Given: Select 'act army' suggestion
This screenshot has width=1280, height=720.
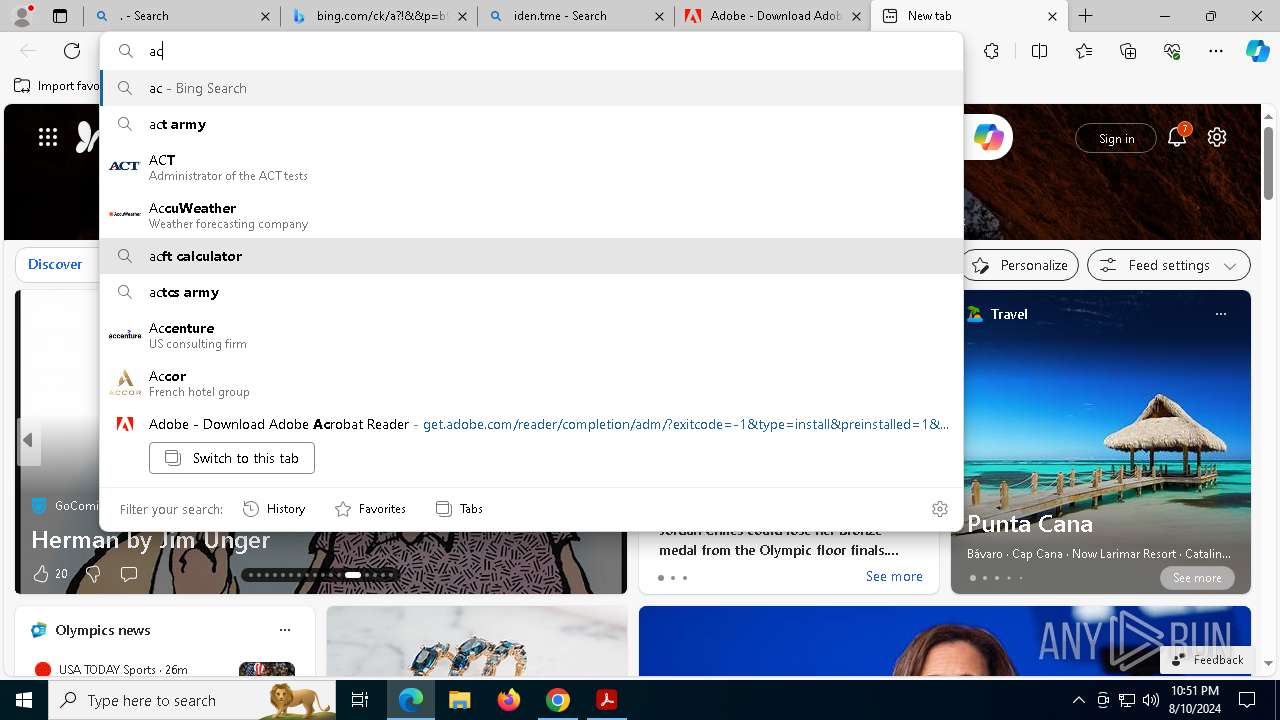Looking at the screenshot, I should coord(532,124).
